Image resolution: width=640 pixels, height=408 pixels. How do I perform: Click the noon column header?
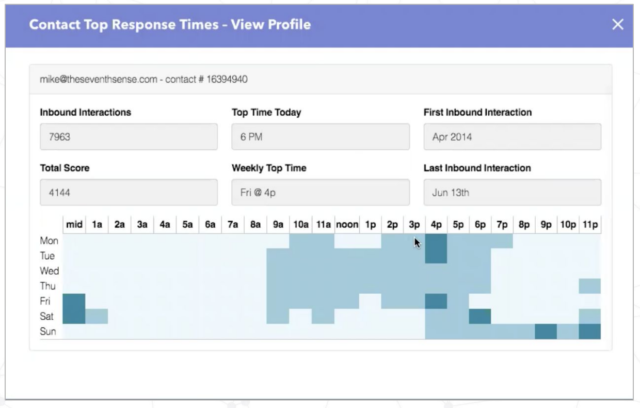(x=347, y=225)
